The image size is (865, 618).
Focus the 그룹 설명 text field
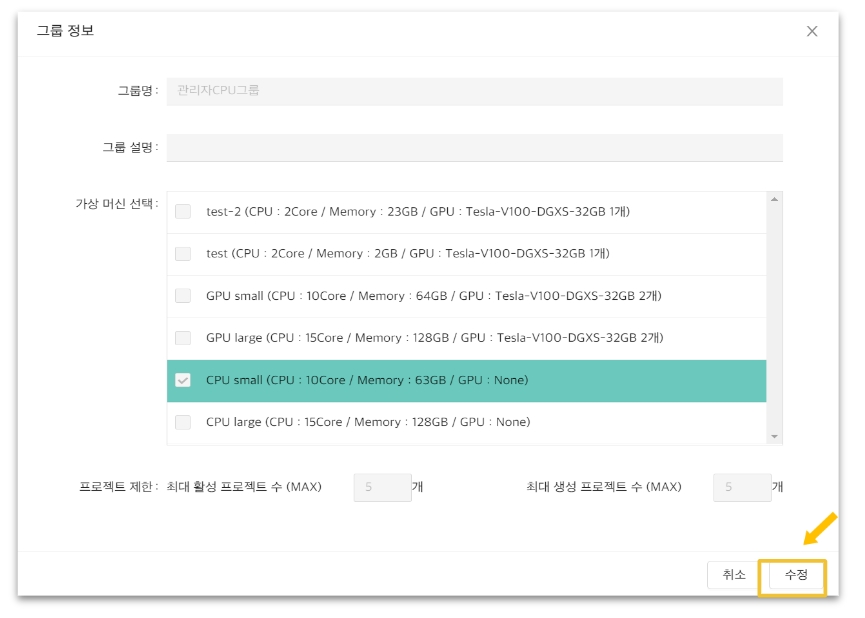[474, 147]
